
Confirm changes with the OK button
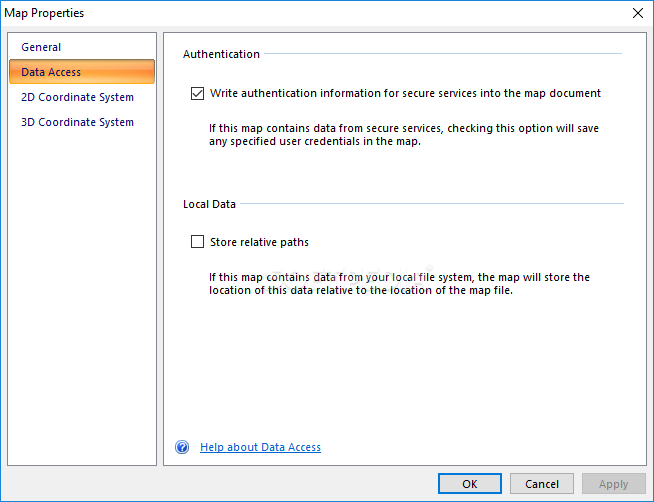click(x=470, y=484)
